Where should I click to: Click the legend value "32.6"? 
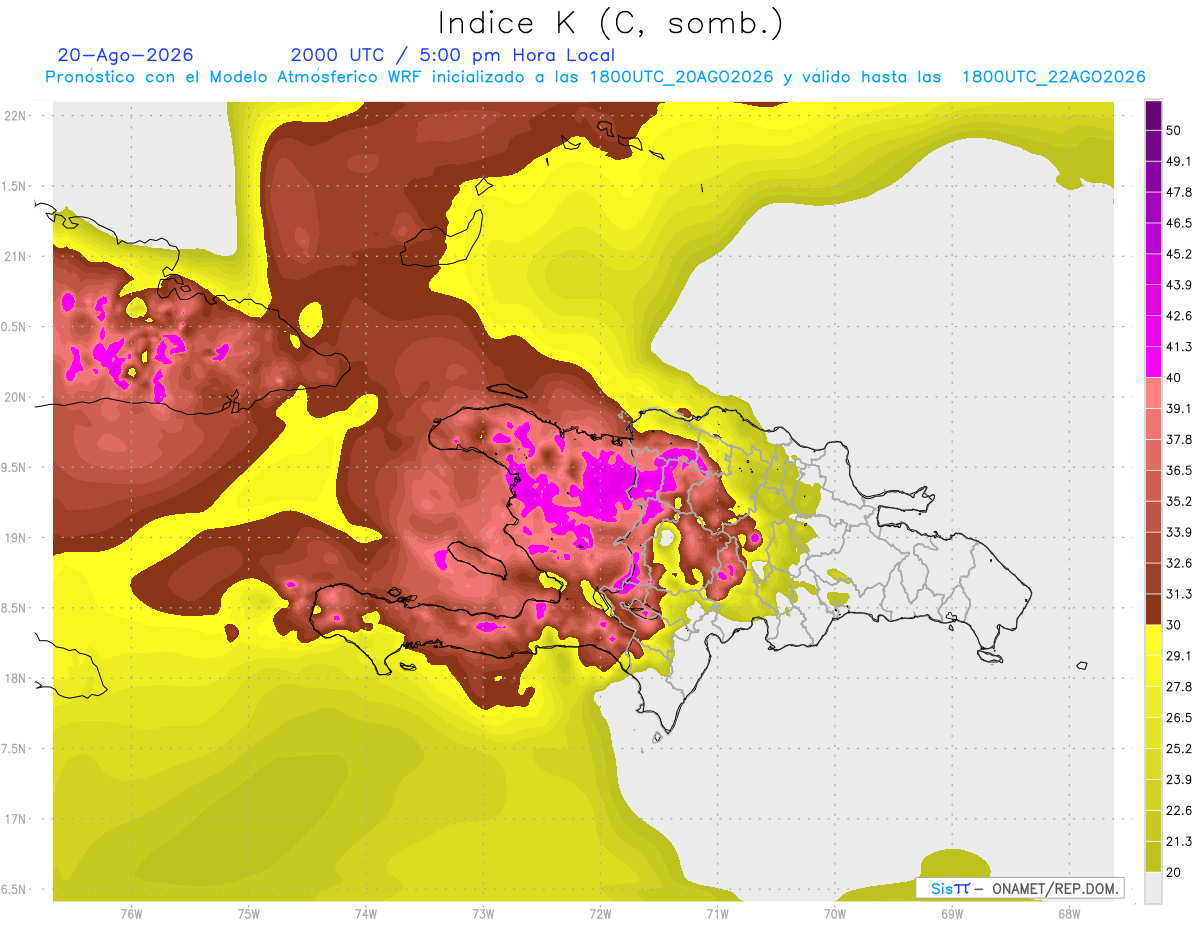pos(1179,563)
